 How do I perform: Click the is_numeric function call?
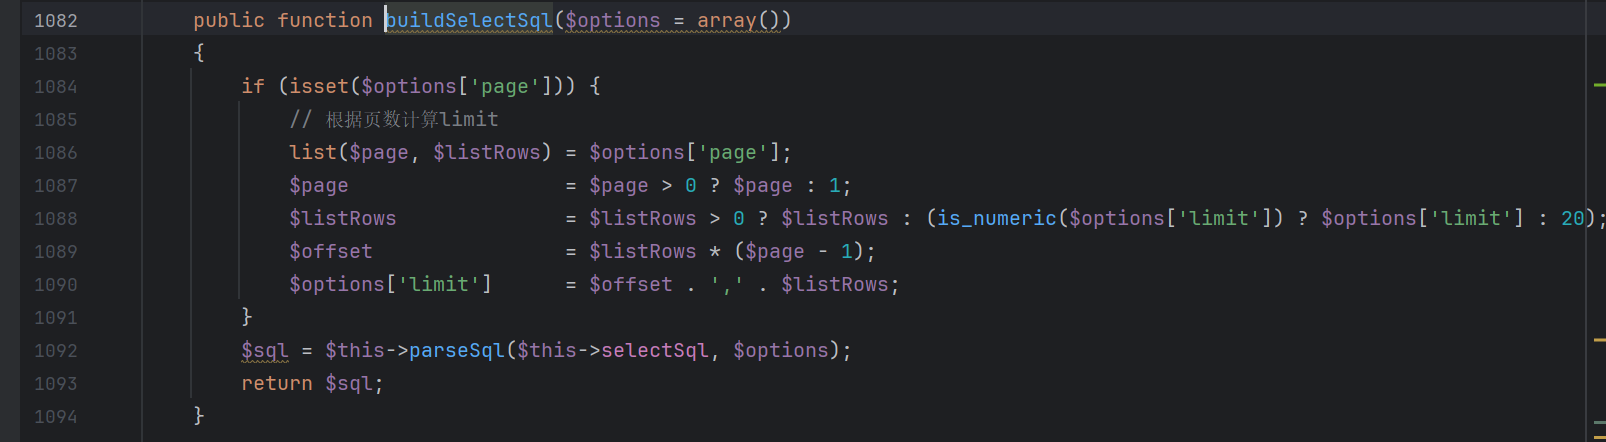[996, 218]
